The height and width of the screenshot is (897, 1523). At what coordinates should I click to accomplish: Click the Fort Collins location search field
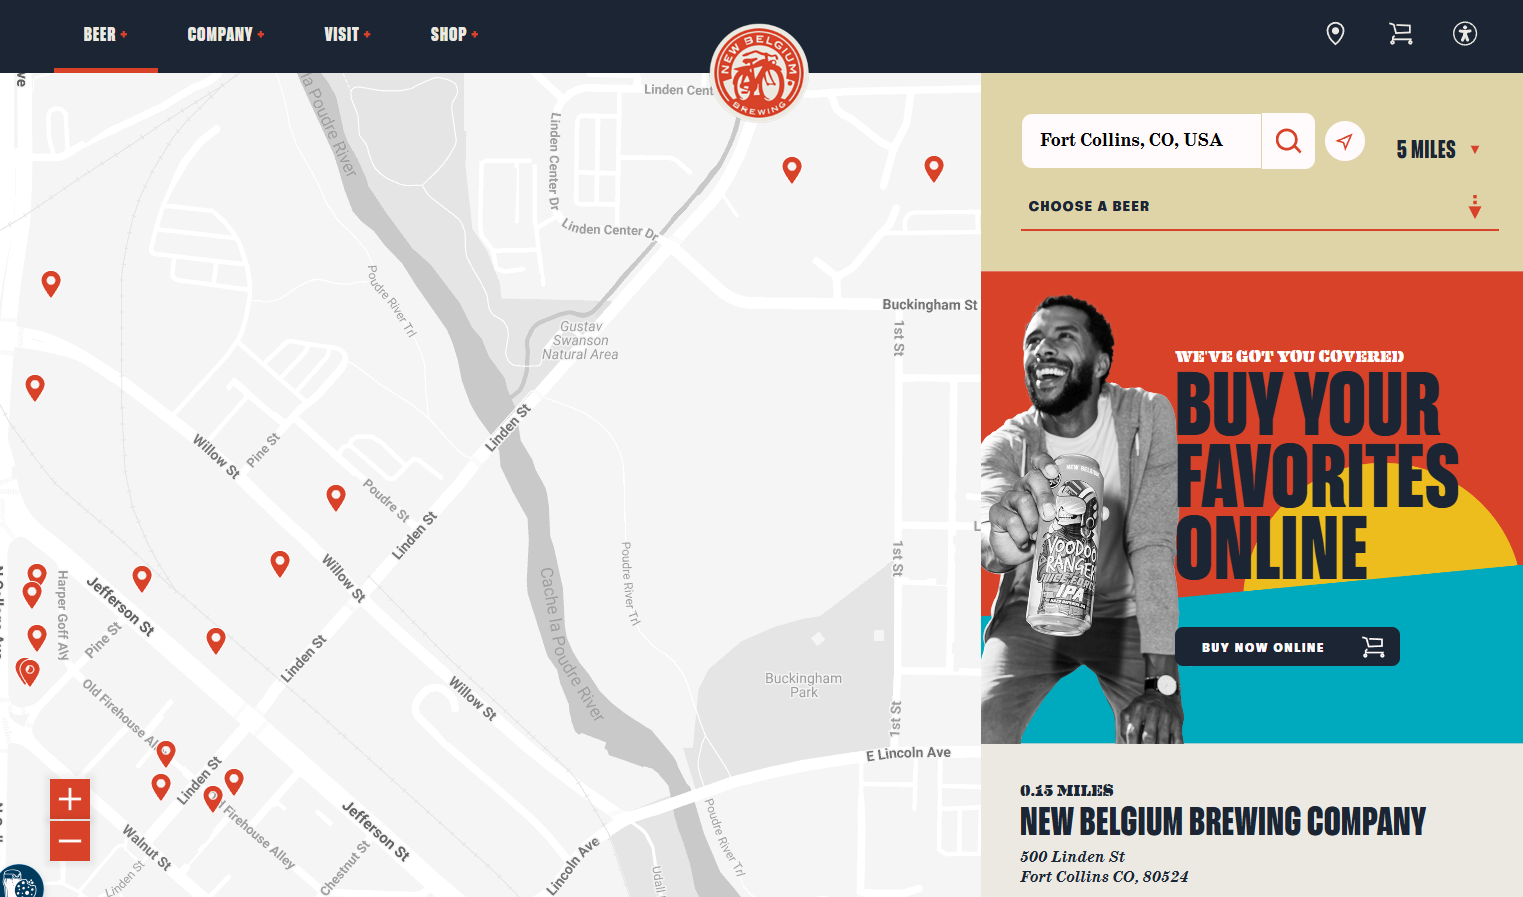click(1141, 141)
